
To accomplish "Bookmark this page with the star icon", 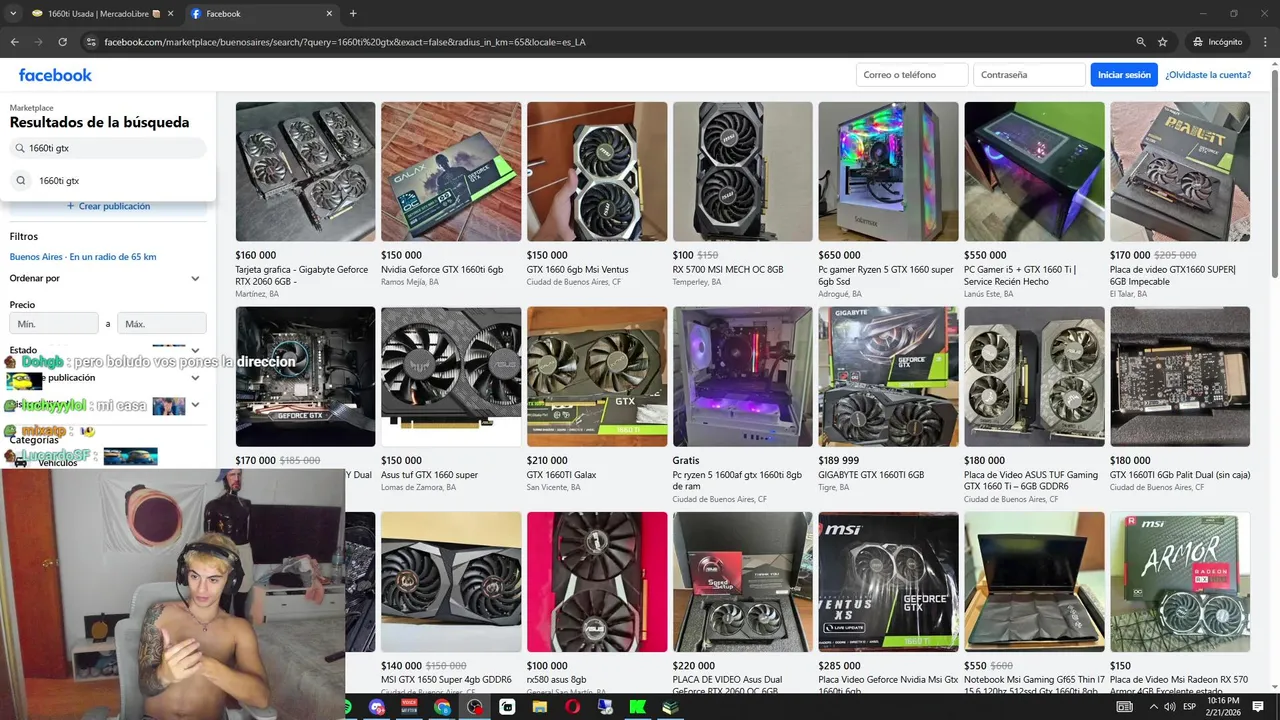I will tap(1163, 42).
